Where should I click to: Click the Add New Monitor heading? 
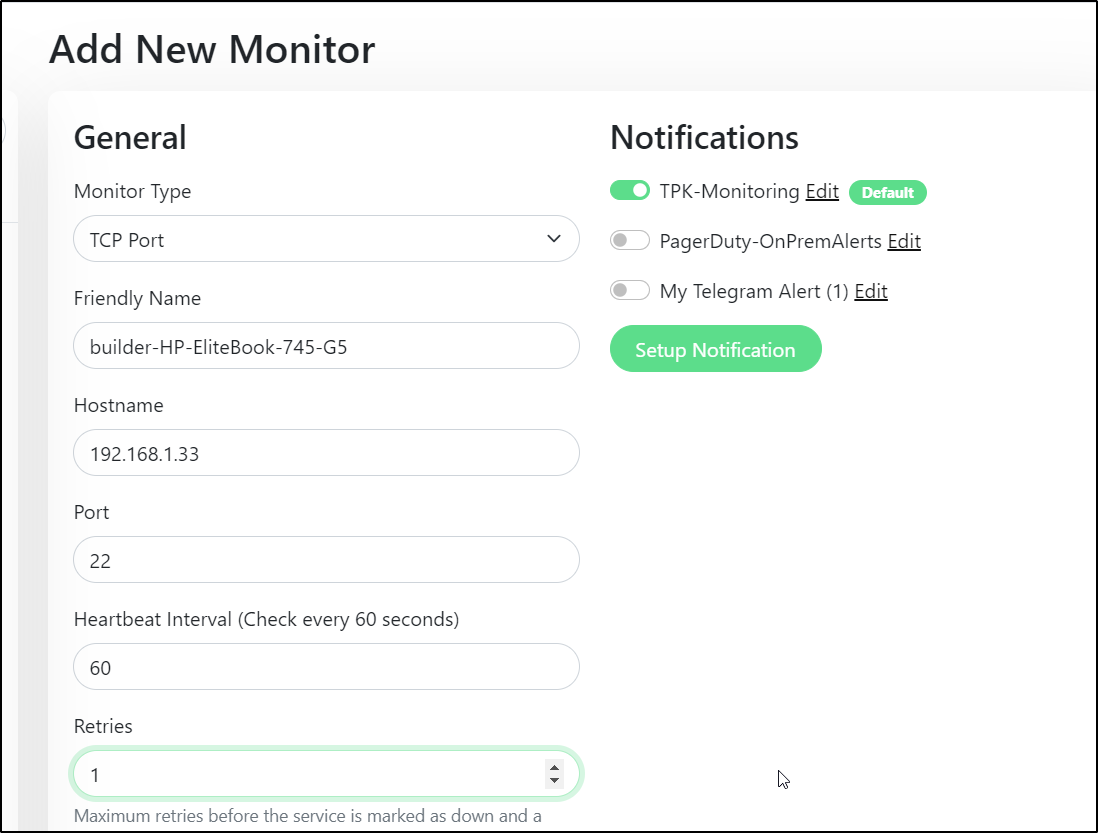[212, 50]
